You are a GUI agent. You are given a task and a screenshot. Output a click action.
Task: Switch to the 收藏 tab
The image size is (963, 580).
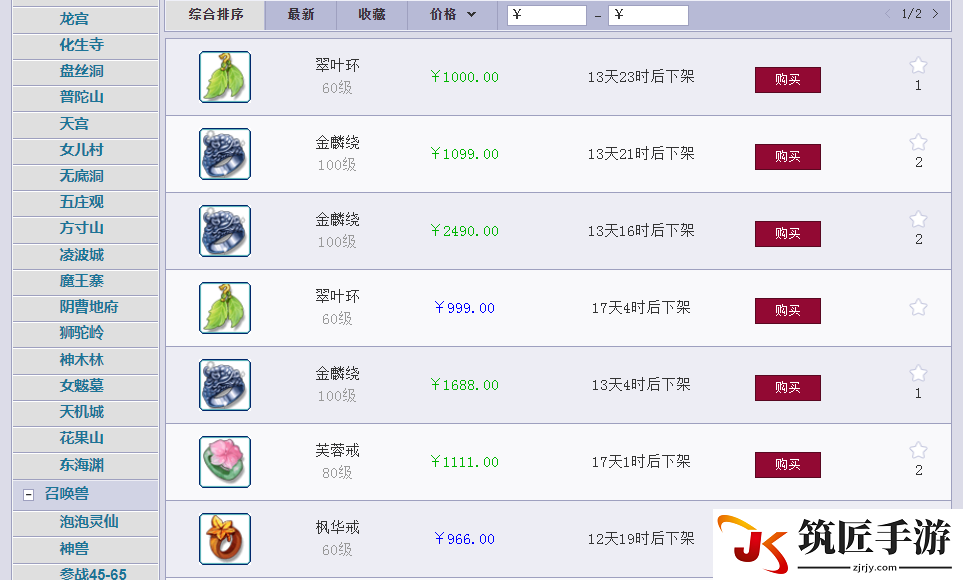[372, 15]
